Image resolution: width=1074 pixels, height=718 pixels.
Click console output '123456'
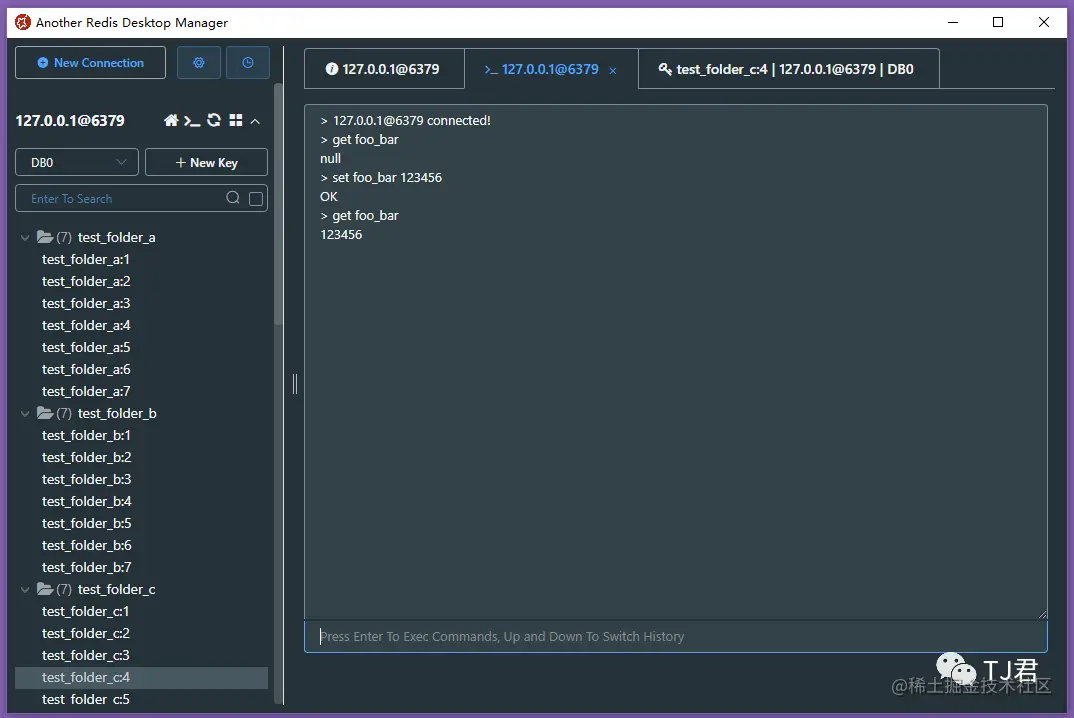[341, 234]
